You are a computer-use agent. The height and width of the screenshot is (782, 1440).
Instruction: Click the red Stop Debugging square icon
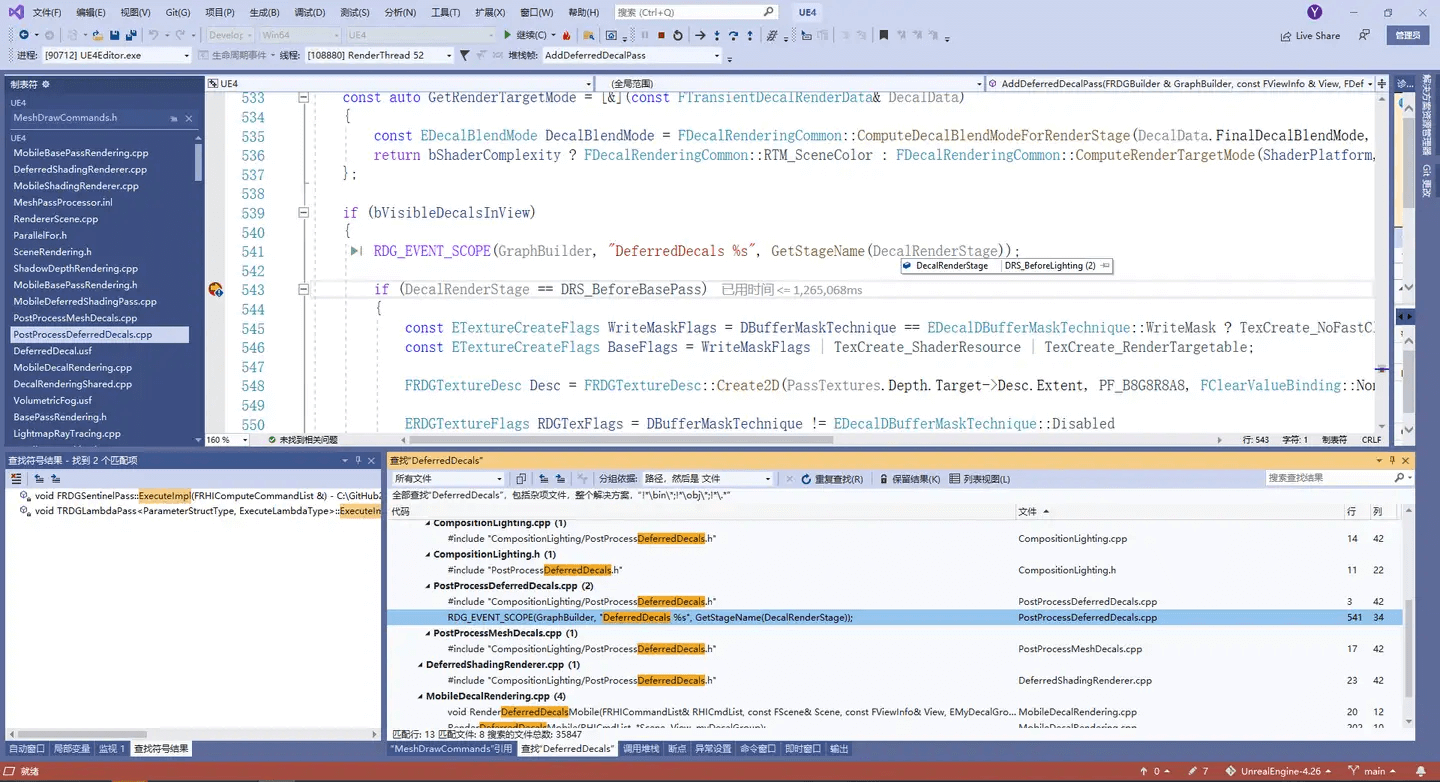(x=661, y=35)
